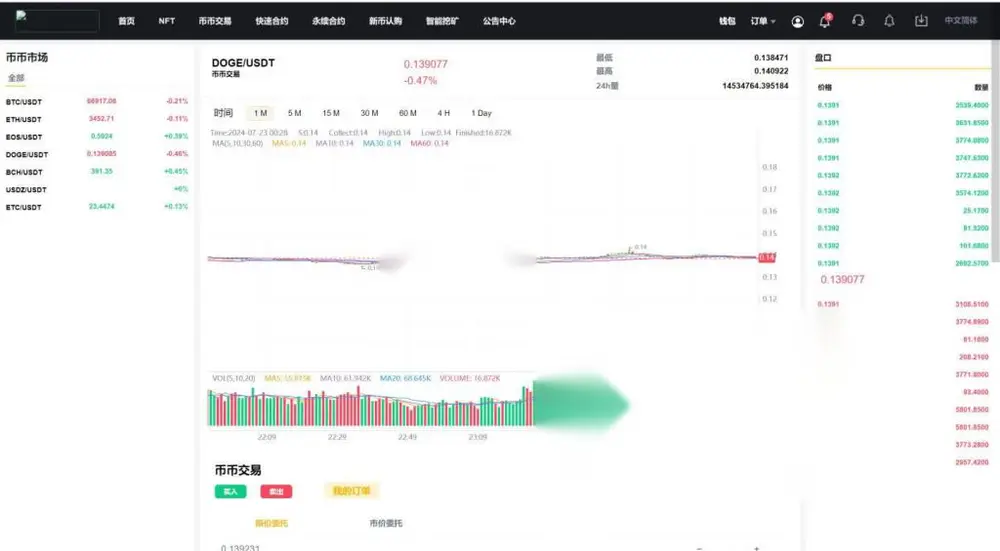This screenshot has width=1000, height=551.
Task: Select the 市价委托 market order tab
Action: tap(386, 524)
